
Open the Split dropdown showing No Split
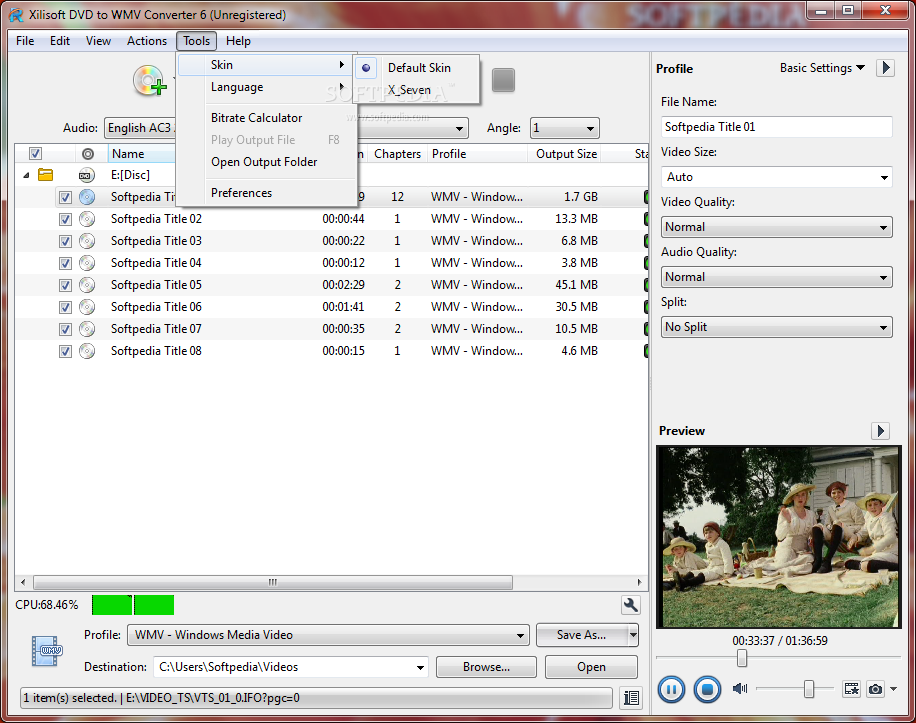click(776, 327)
